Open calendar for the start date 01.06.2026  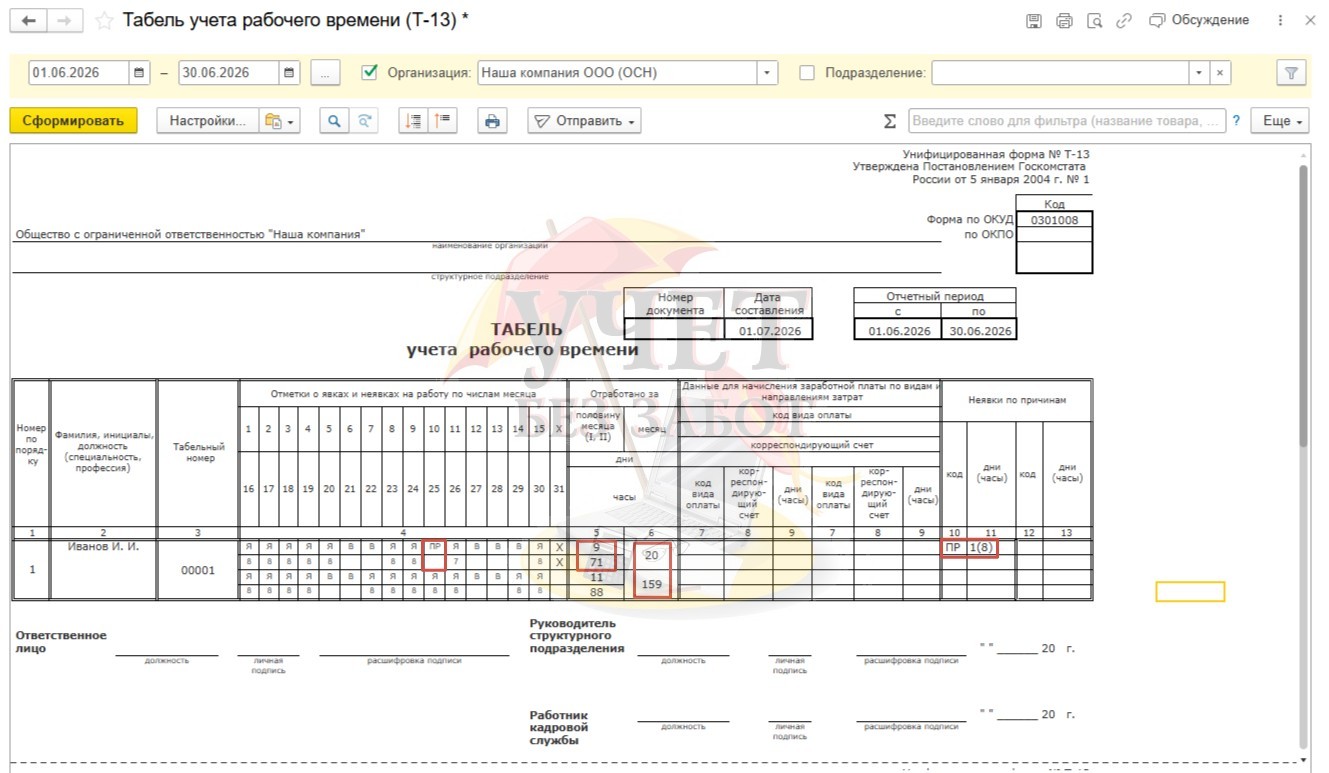point(140,72)
